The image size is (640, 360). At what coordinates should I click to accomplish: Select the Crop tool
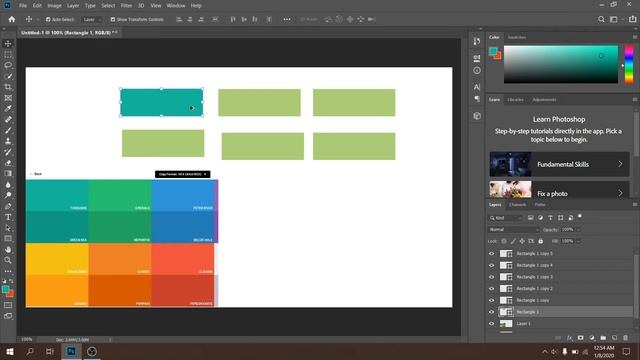pyautogui.click(x=8, y=87)
